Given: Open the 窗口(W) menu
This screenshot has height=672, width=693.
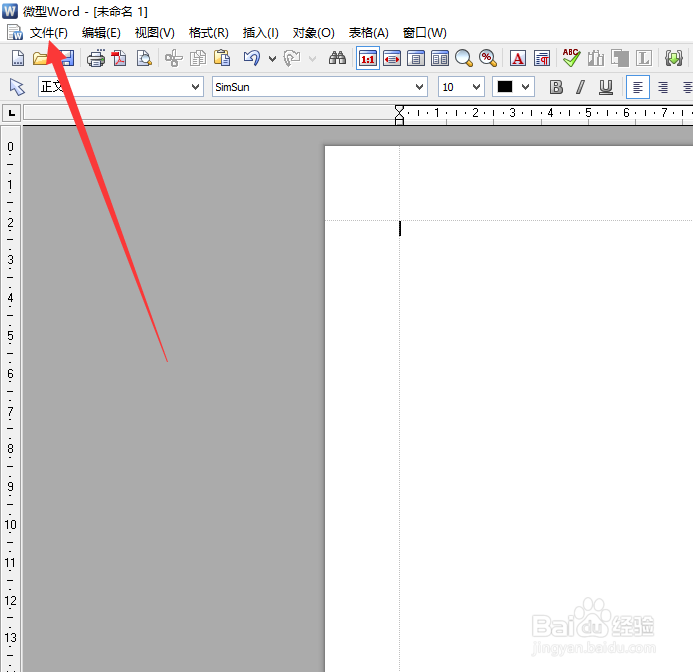Looking at the screenshot, I should pyautogui.click(x=424, y=33).
